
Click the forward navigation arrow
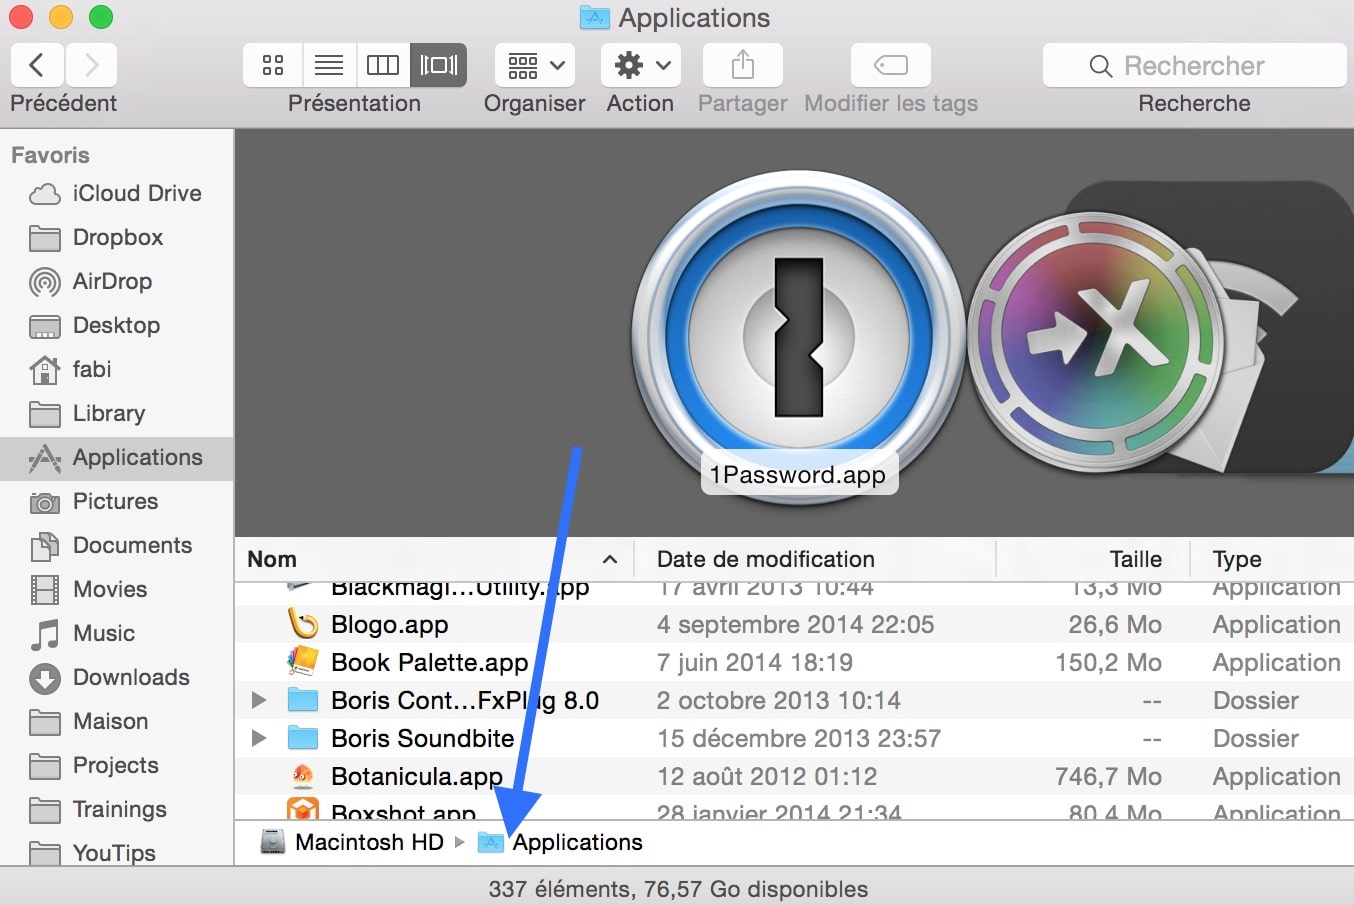(x=91, y=66)
